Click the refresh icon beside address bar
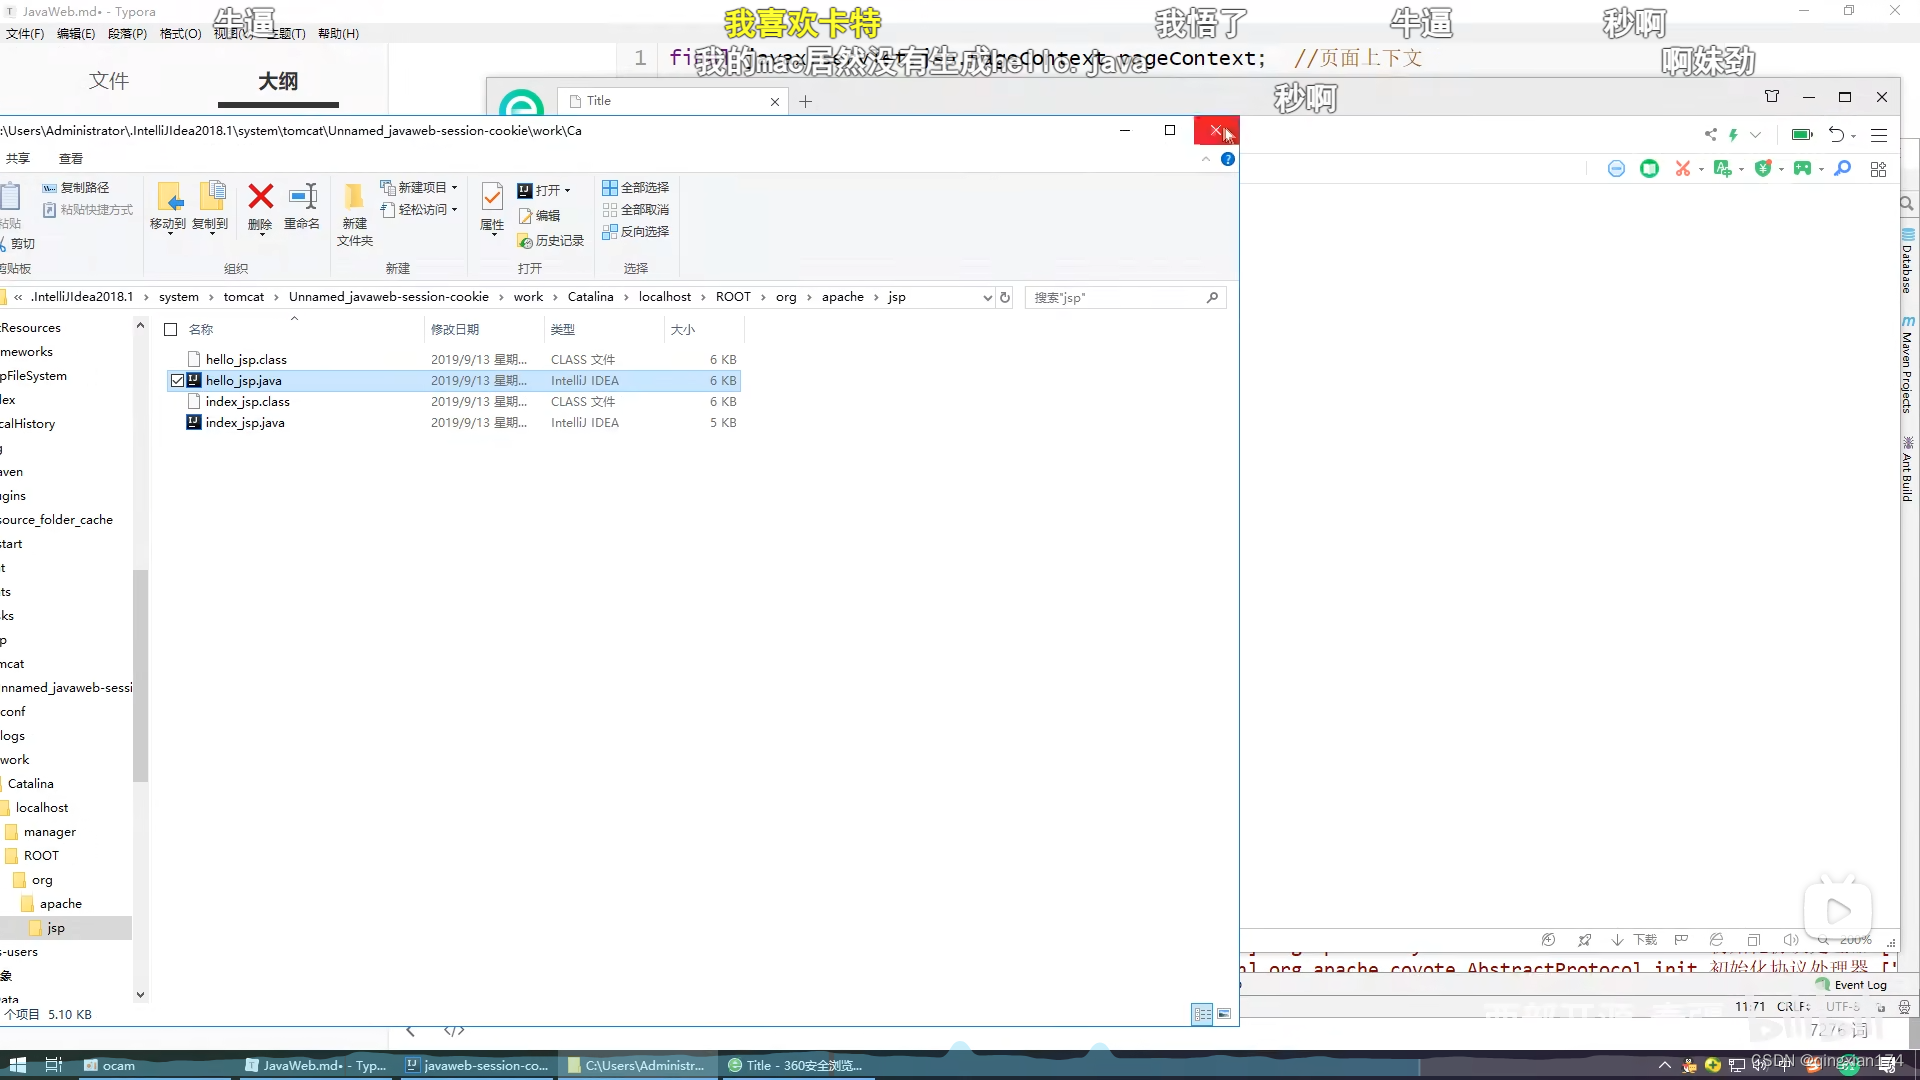Image resolution: width=1920 pixels, height=1080 pixels. (1005, 297)
